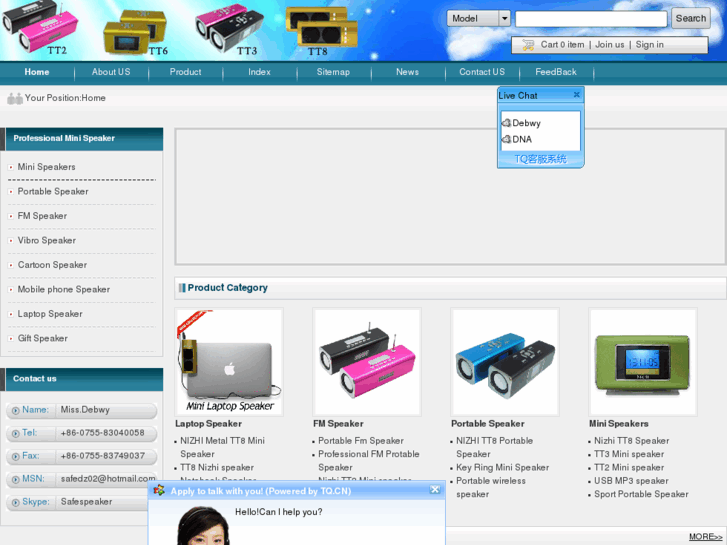Click the green mini speaker image
The height and width of the screenshot is (545, 727).
(643, 362)
